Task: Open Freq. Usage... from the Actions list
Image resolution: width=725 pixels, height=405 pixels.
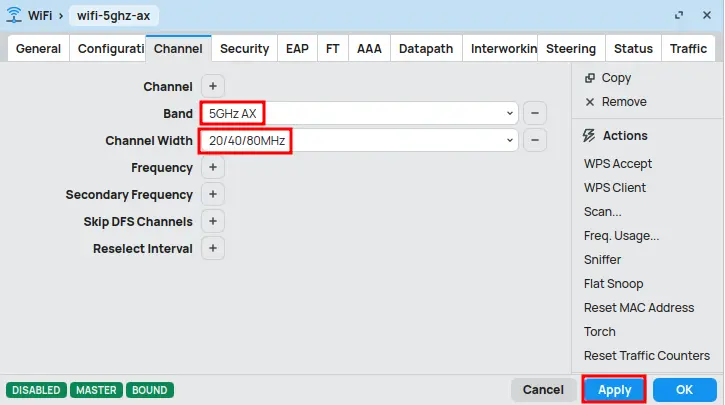Action: point(621,236)
